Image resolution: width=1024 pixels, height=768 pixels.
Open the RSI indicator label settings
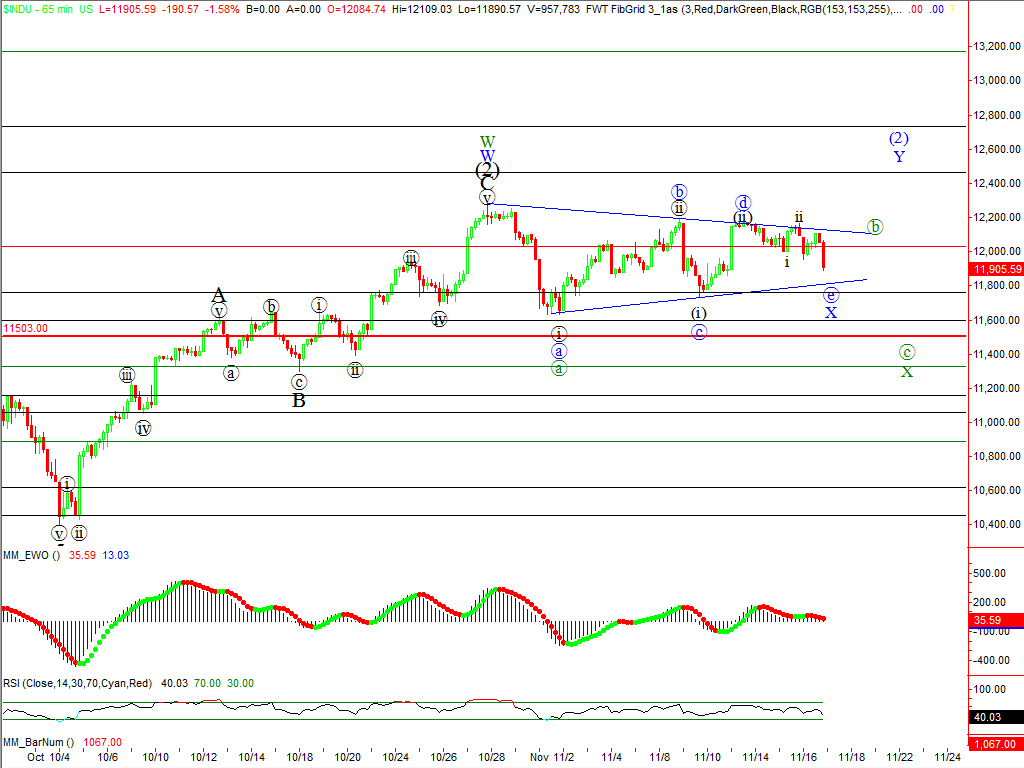(75, 683)
